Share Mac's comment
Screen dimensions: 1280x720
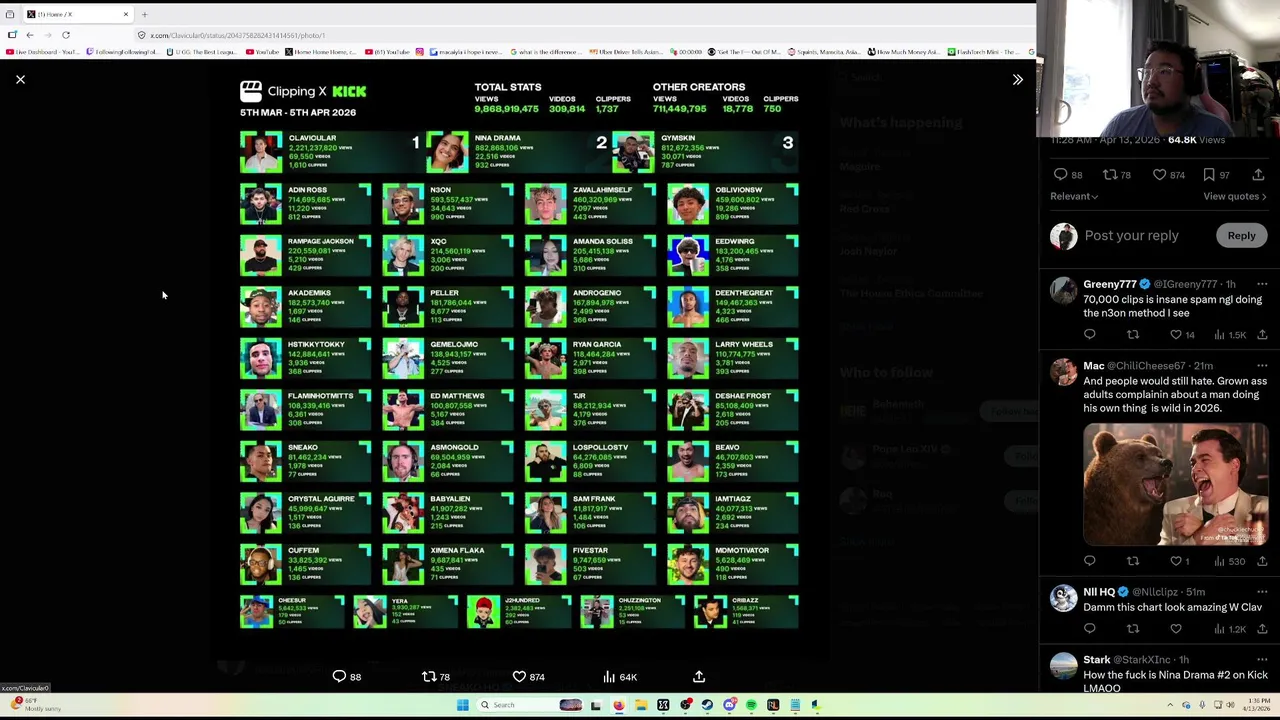1262,561
